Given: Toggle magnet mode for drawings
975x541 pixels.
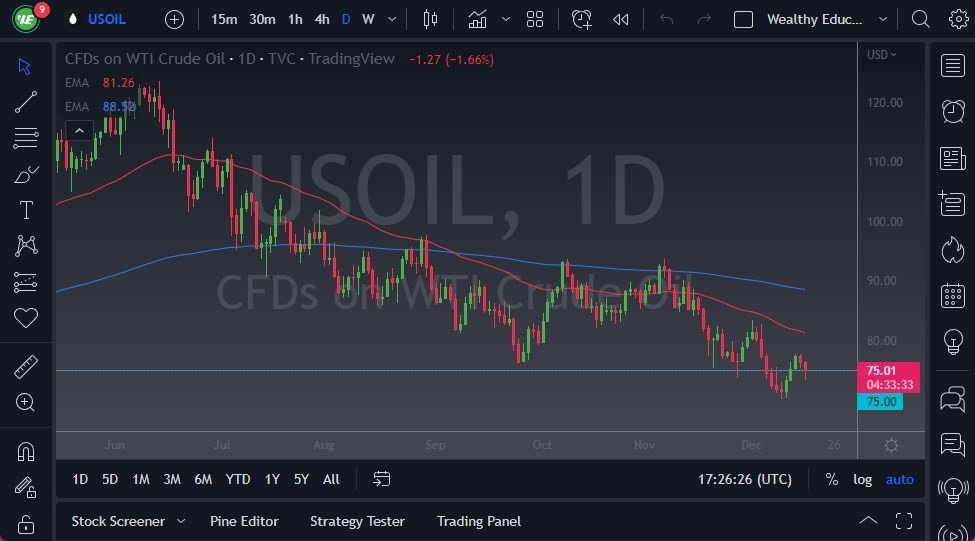Looking at the screenshot, I should 25,451.
